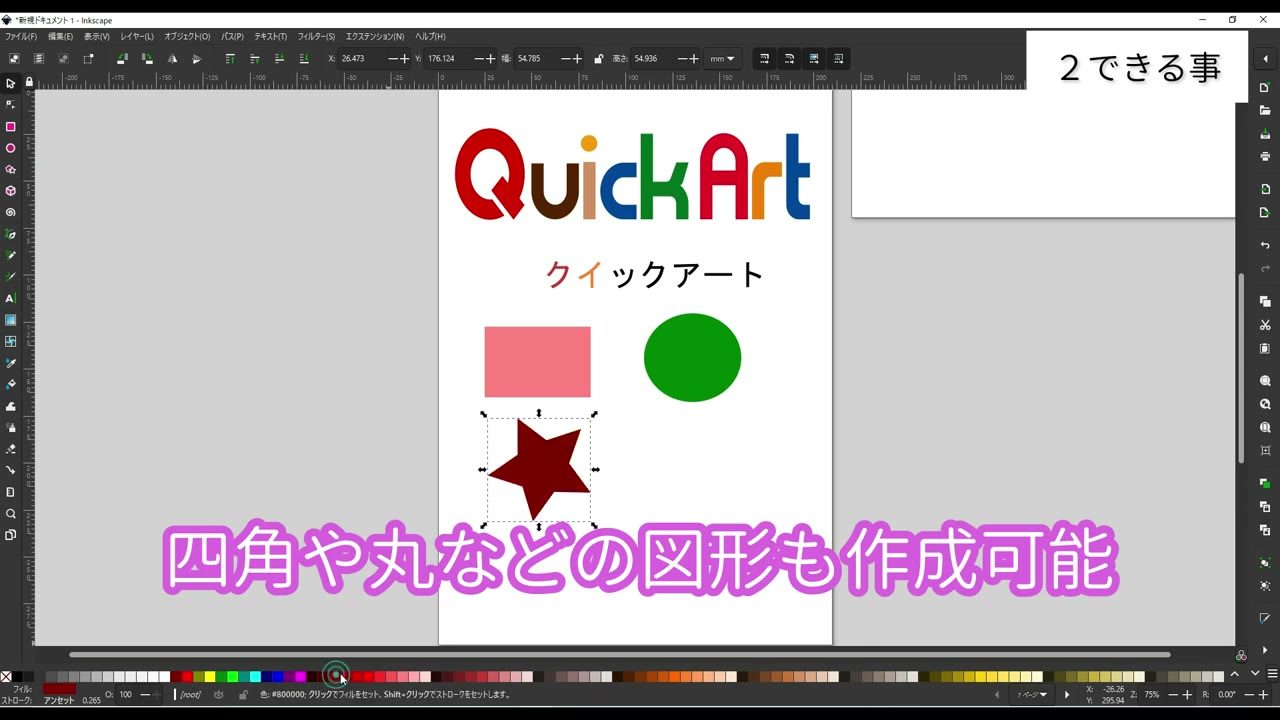Toggle width/height ratio lock
The width and height of the screenshot is (1280, 720).
pyautogui.click(x=598, y=59)
